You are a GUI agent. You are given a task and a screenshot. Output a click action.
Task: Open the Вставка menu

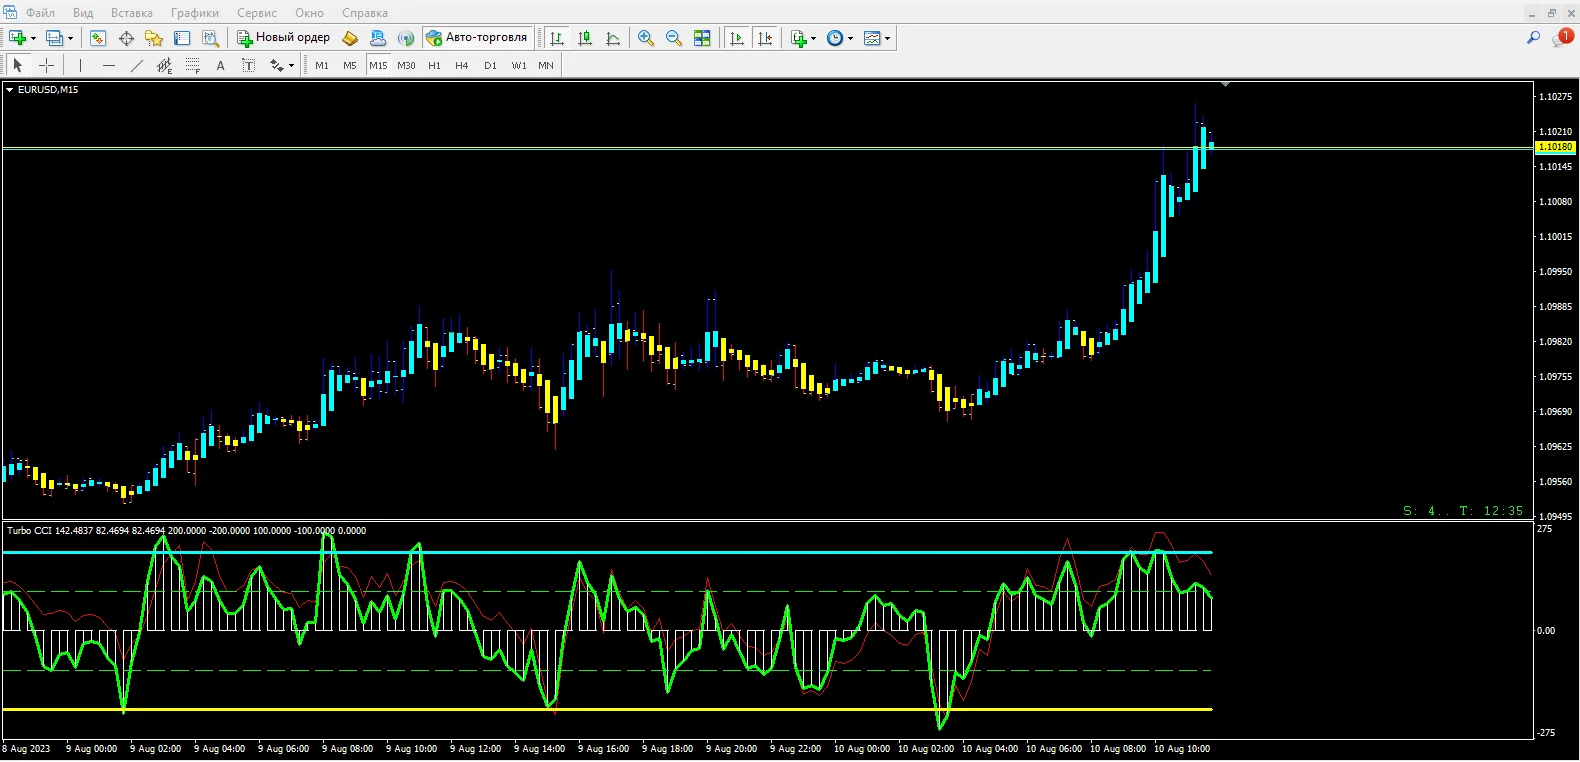(132, 13)
